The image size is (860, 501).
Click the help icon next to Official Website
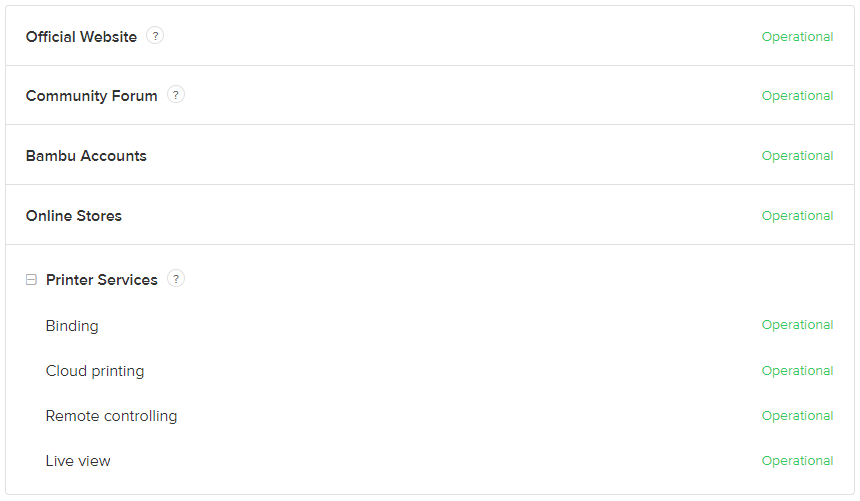[155, 36]
